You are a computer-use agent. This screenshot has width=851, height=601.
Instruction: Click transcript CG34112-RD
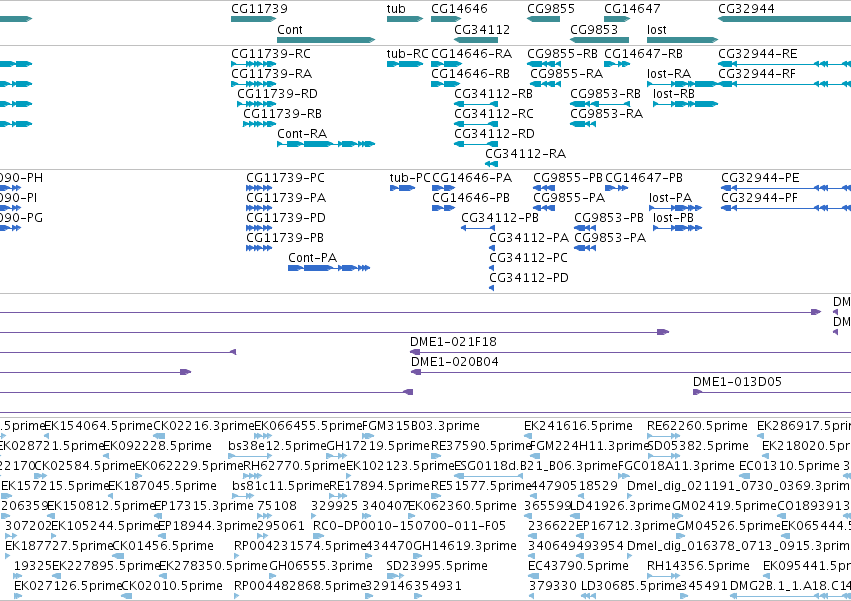coord(476,144)
